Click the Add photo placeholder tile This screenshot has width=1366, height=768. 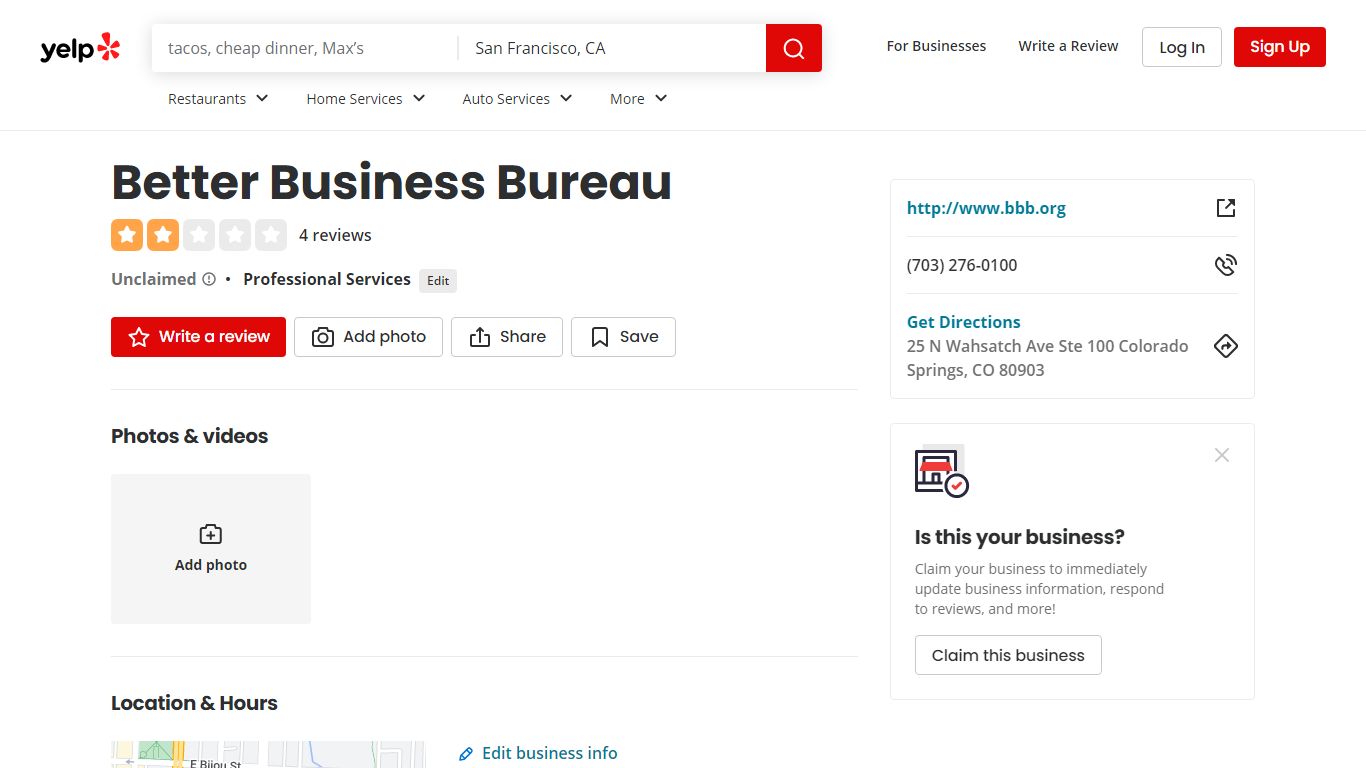[211, 549]
